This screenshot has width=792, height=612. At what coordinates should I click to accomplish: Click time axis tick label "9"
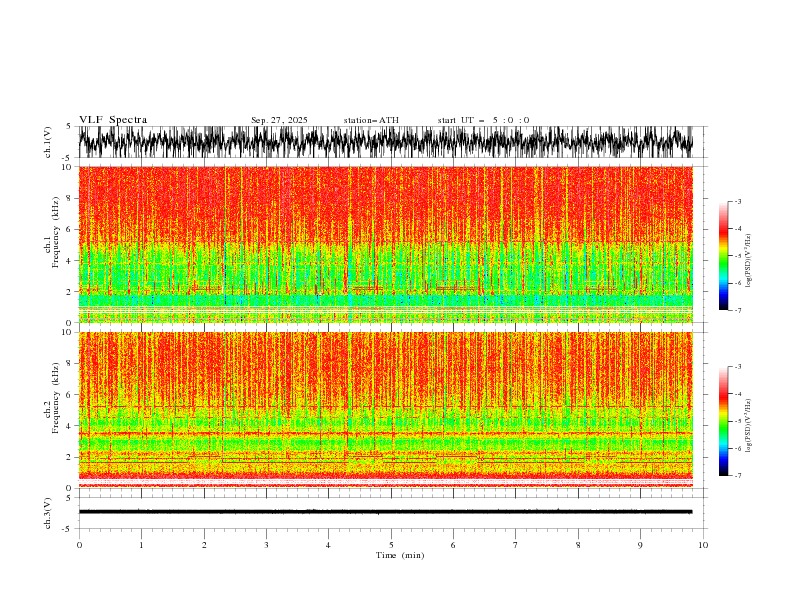pos(640,545)
